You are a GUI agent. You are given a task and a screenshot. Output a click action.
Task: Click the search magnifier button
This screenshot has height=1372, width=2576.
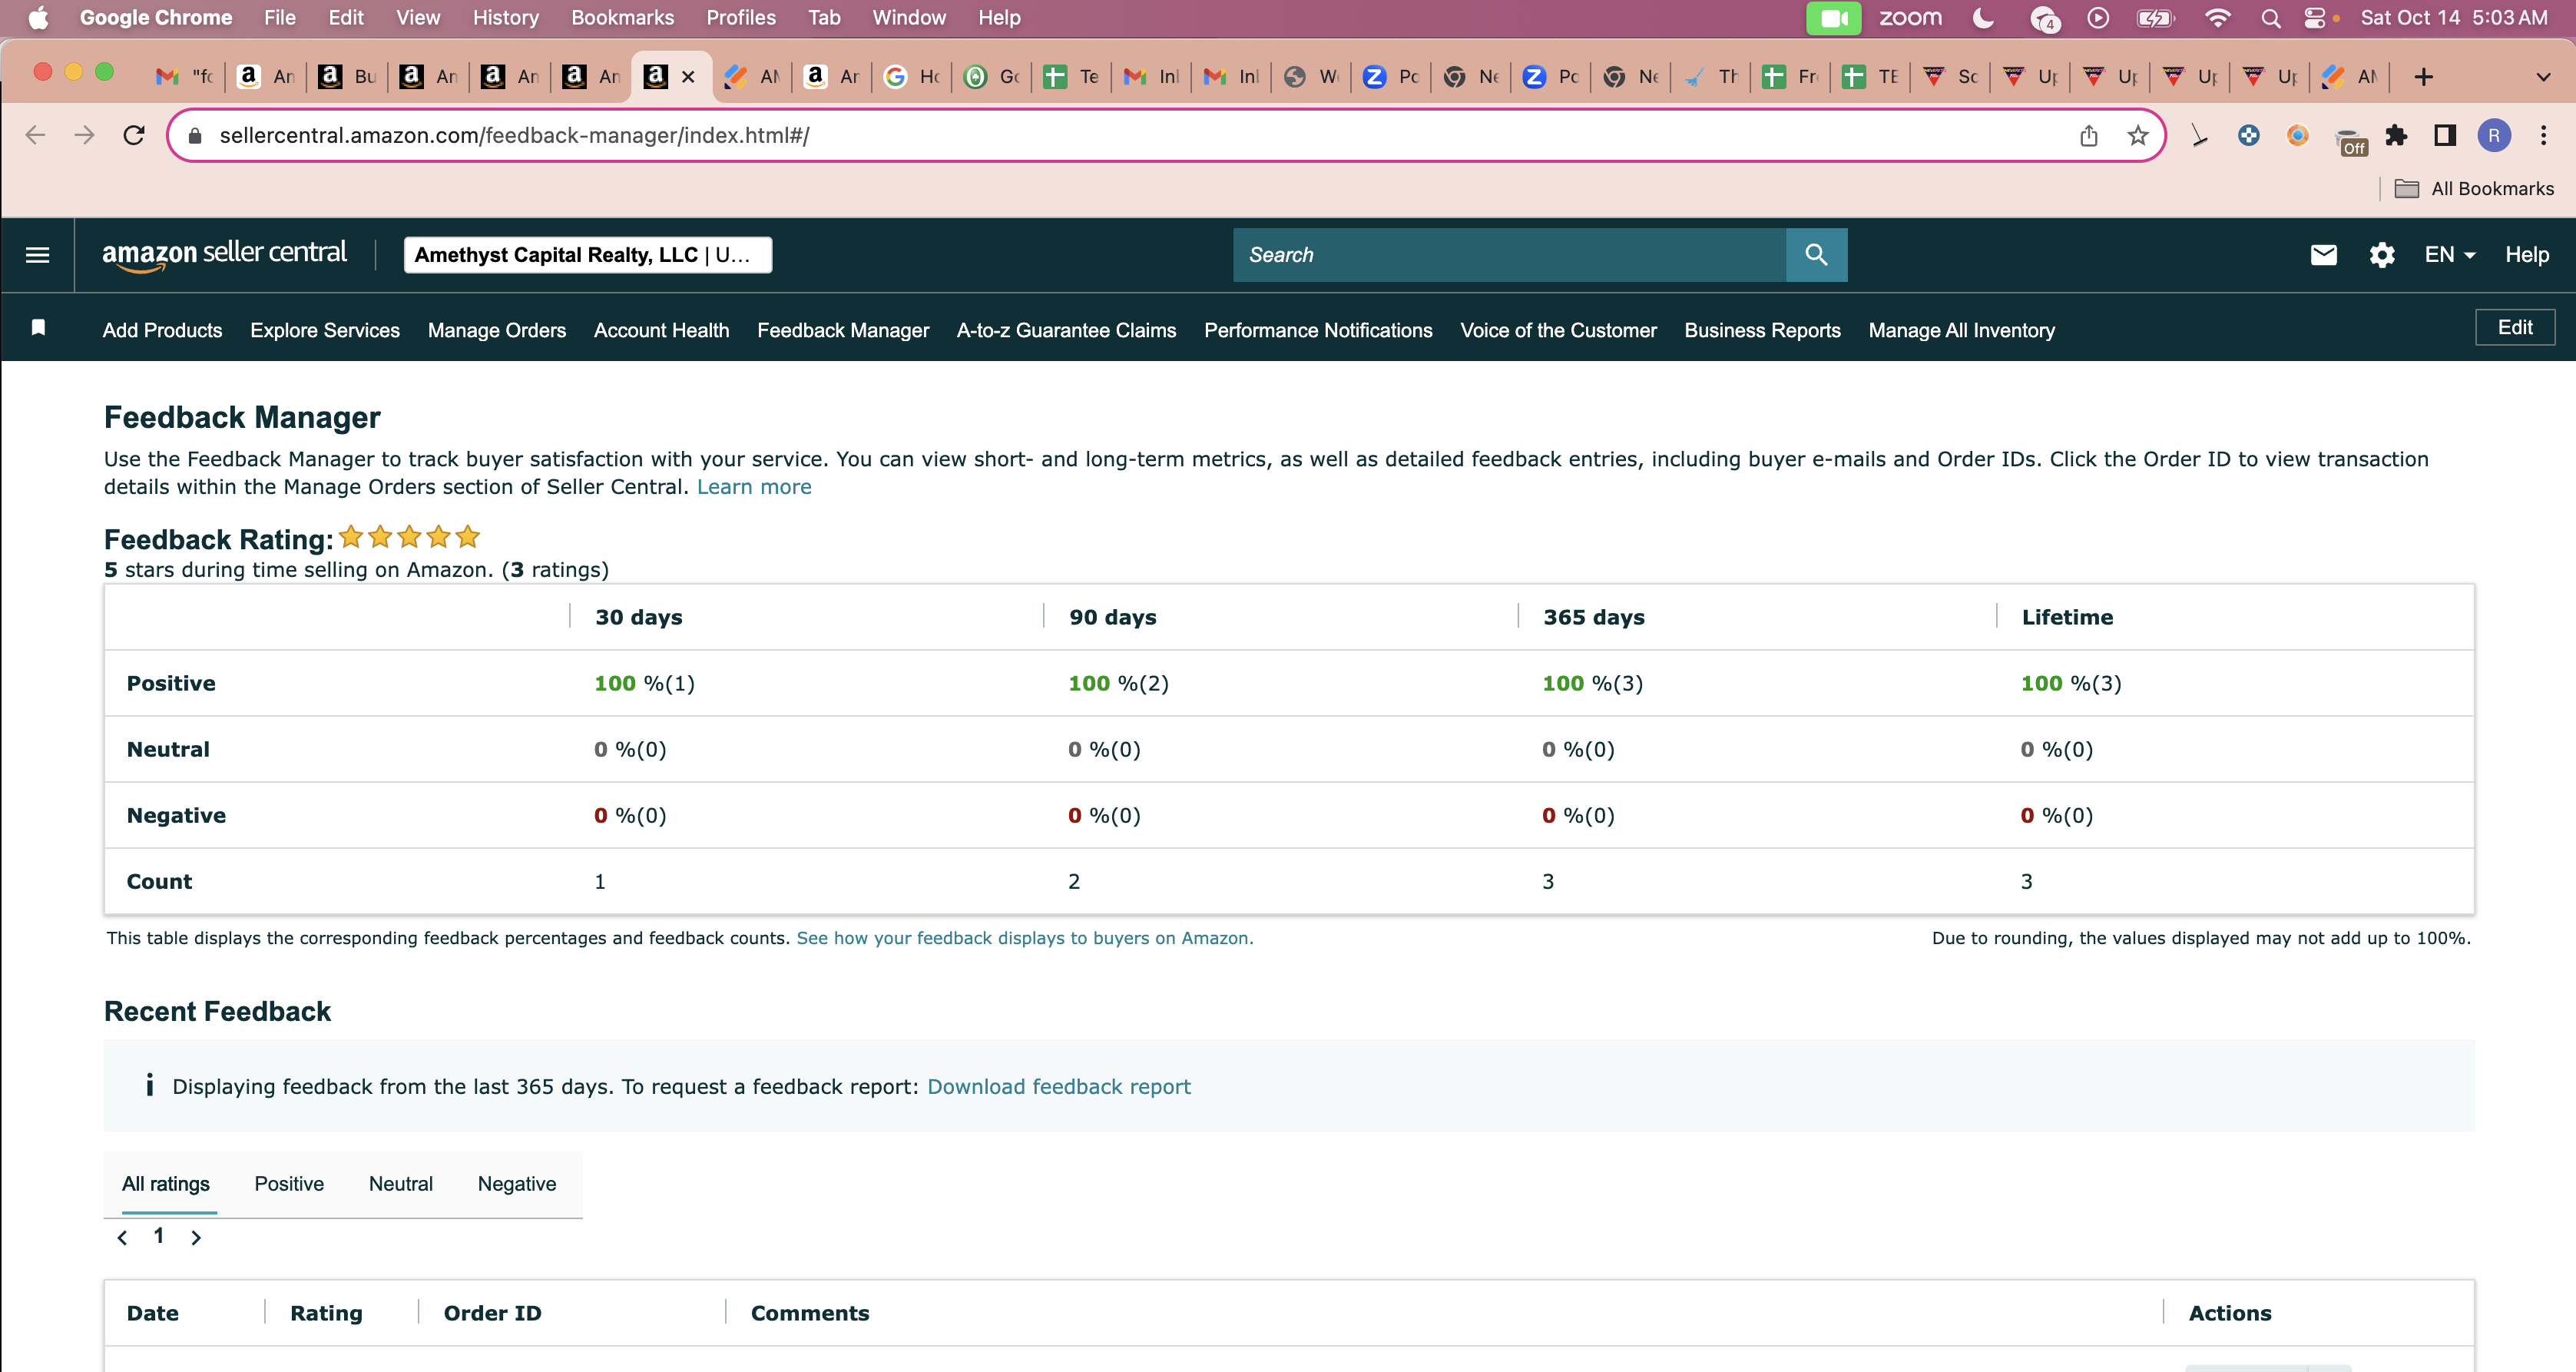tap(1816, 255)
